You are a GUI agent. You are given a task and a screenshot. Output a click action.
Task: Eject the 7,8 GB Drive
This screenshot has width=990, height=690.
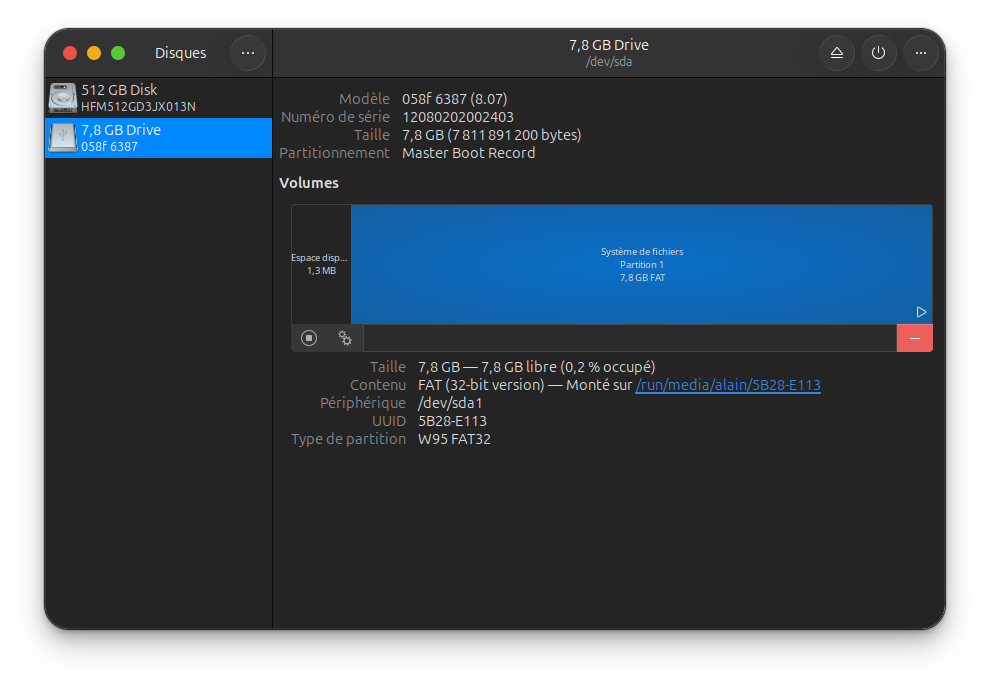pos(837,53)
